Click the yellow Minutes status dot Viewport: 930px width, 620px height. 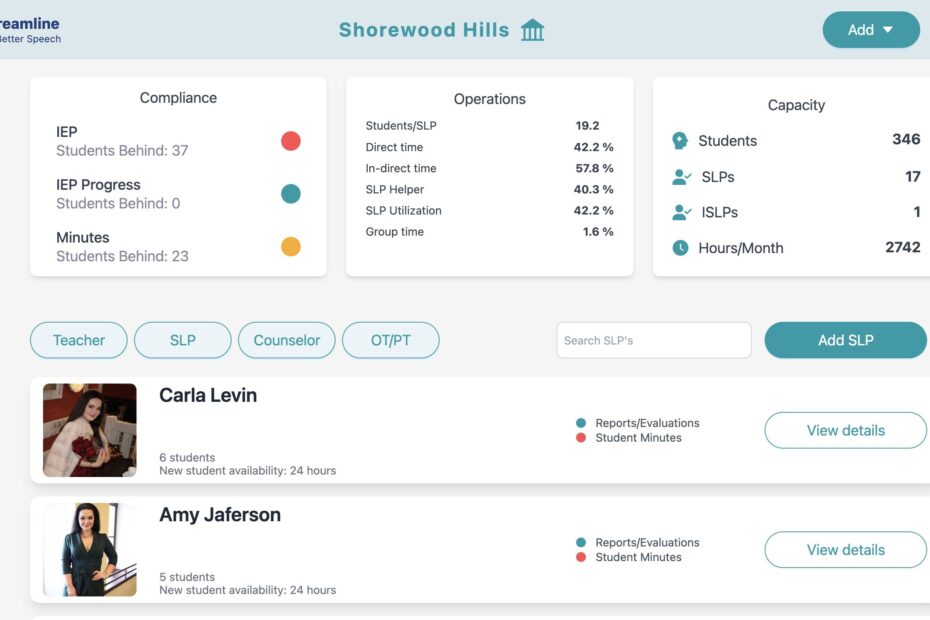[291, 247]
